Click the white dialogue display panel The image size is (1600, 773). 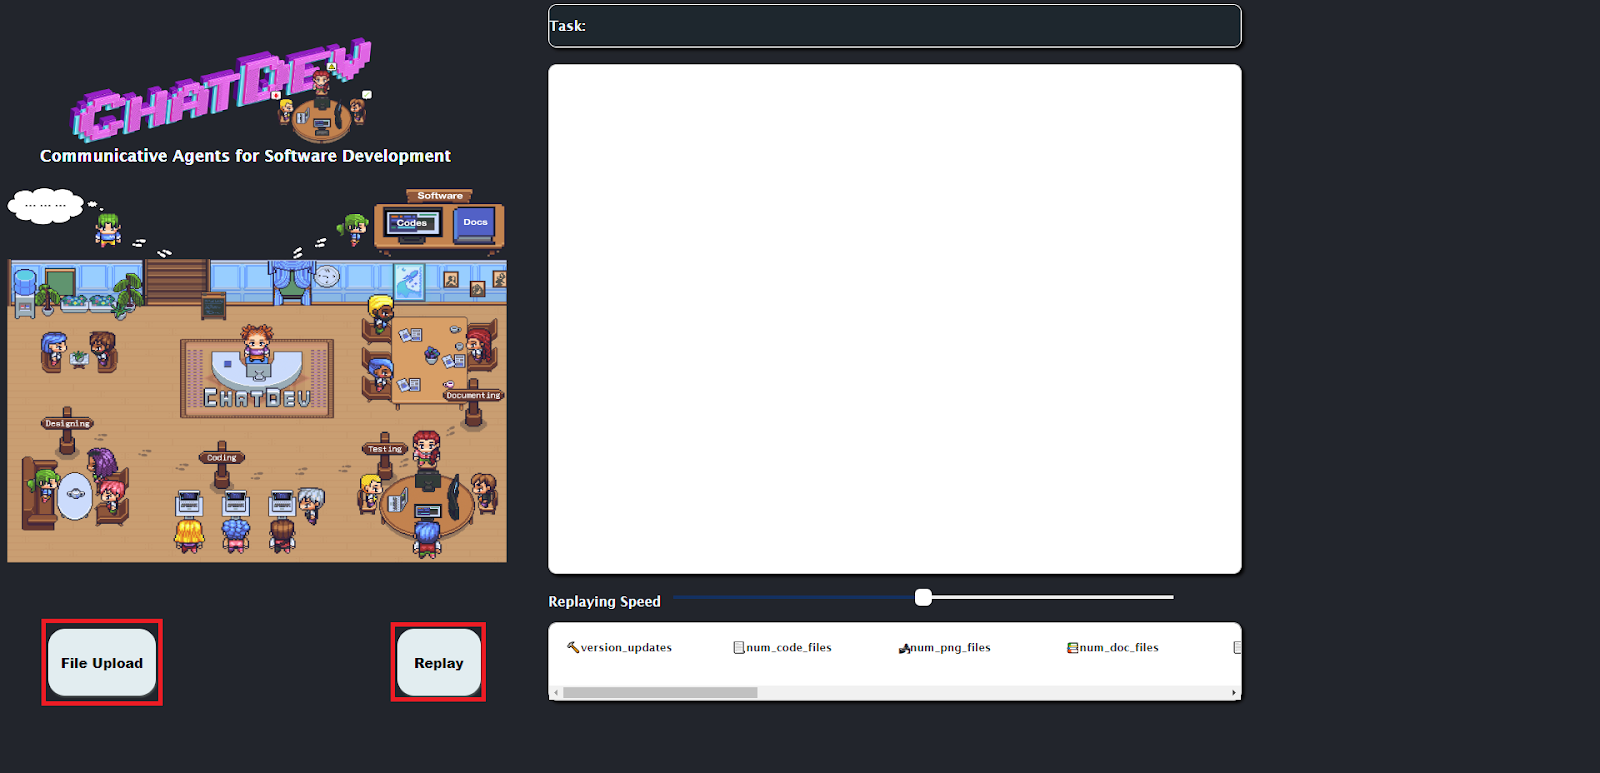coord(894,319)
